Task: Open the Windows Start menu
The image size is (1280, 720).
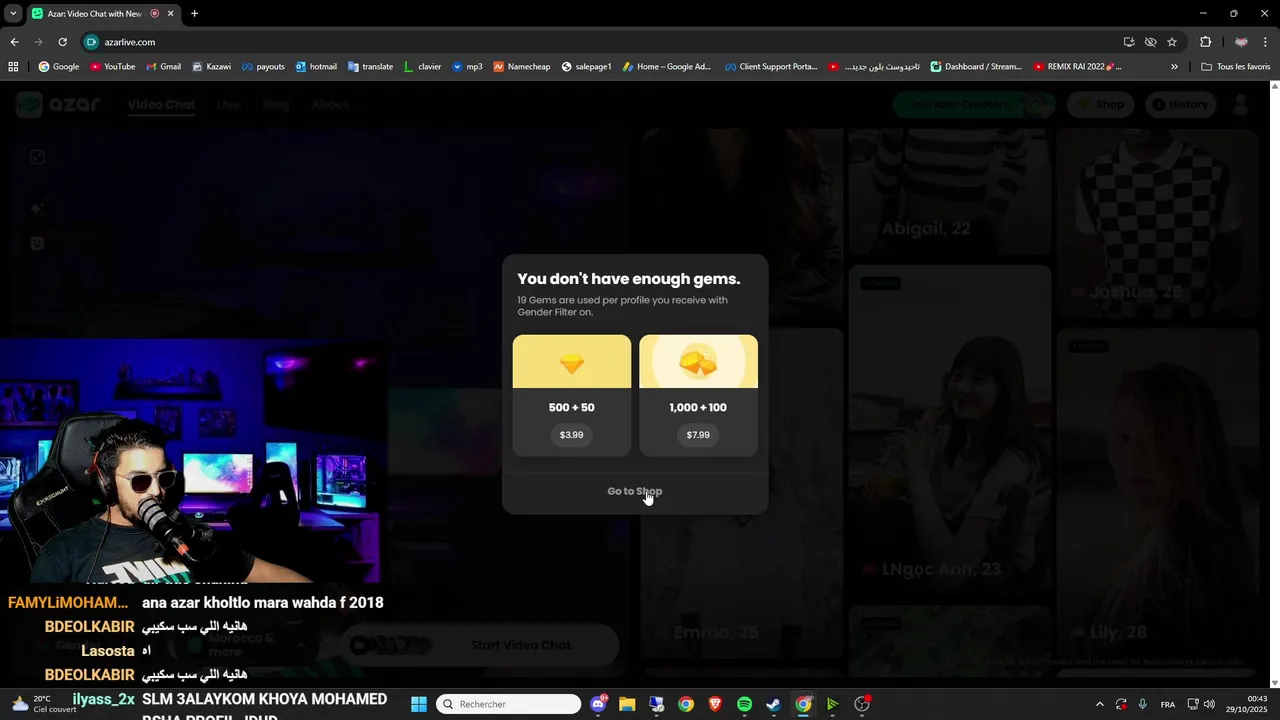Action: pyautogui.click(x=419, y=704)
